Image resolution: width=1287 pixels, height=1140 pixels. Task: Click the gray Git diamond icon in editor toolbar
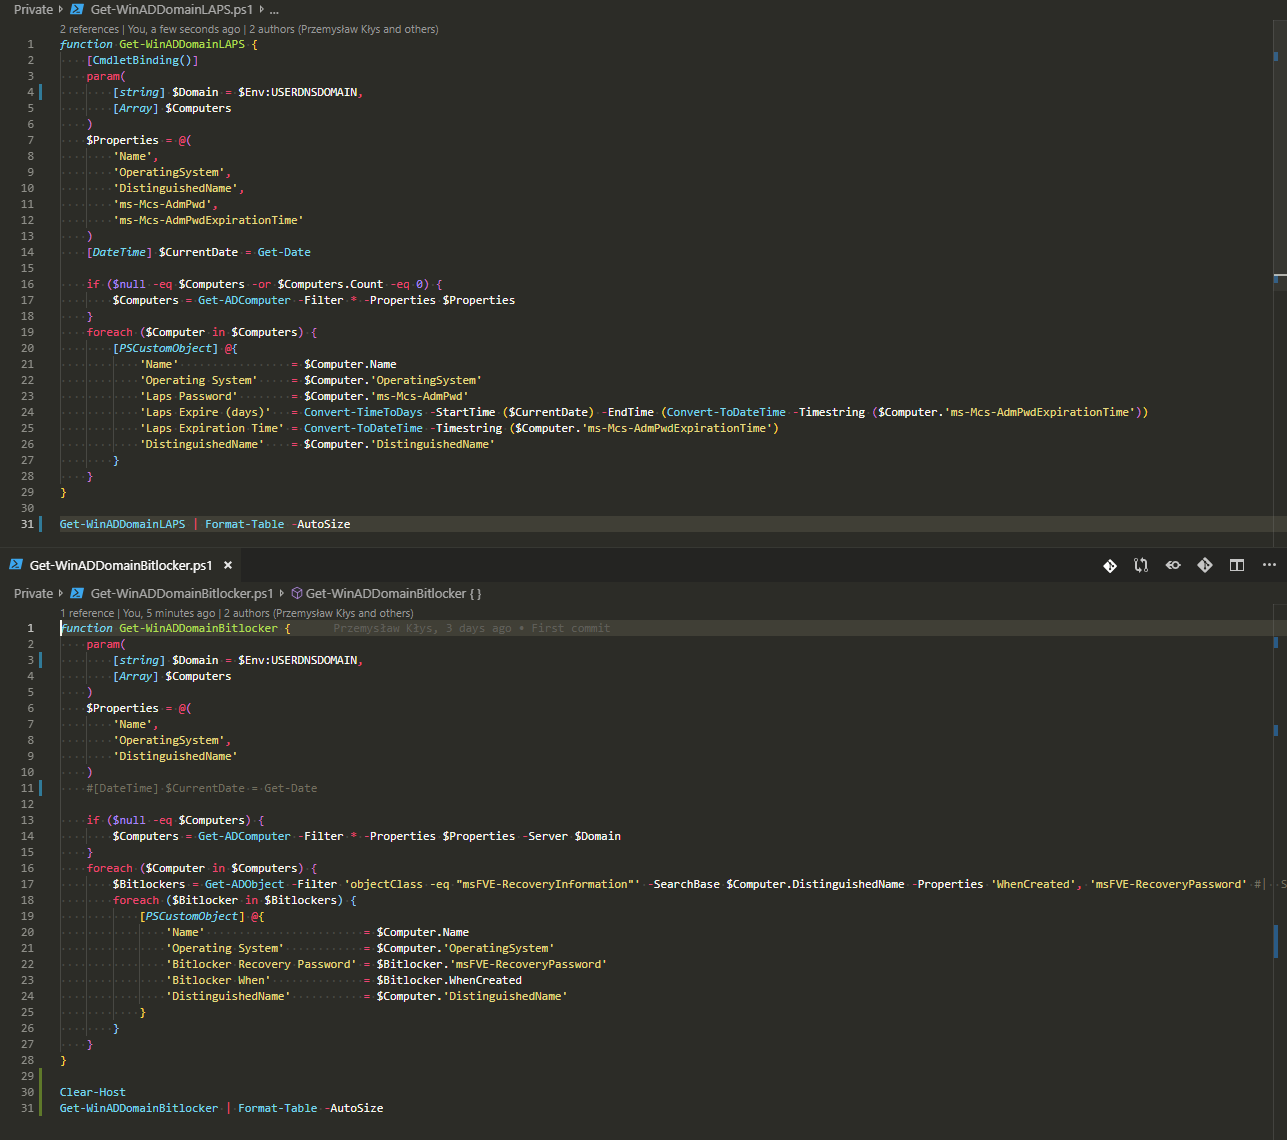coord(1205,566)
